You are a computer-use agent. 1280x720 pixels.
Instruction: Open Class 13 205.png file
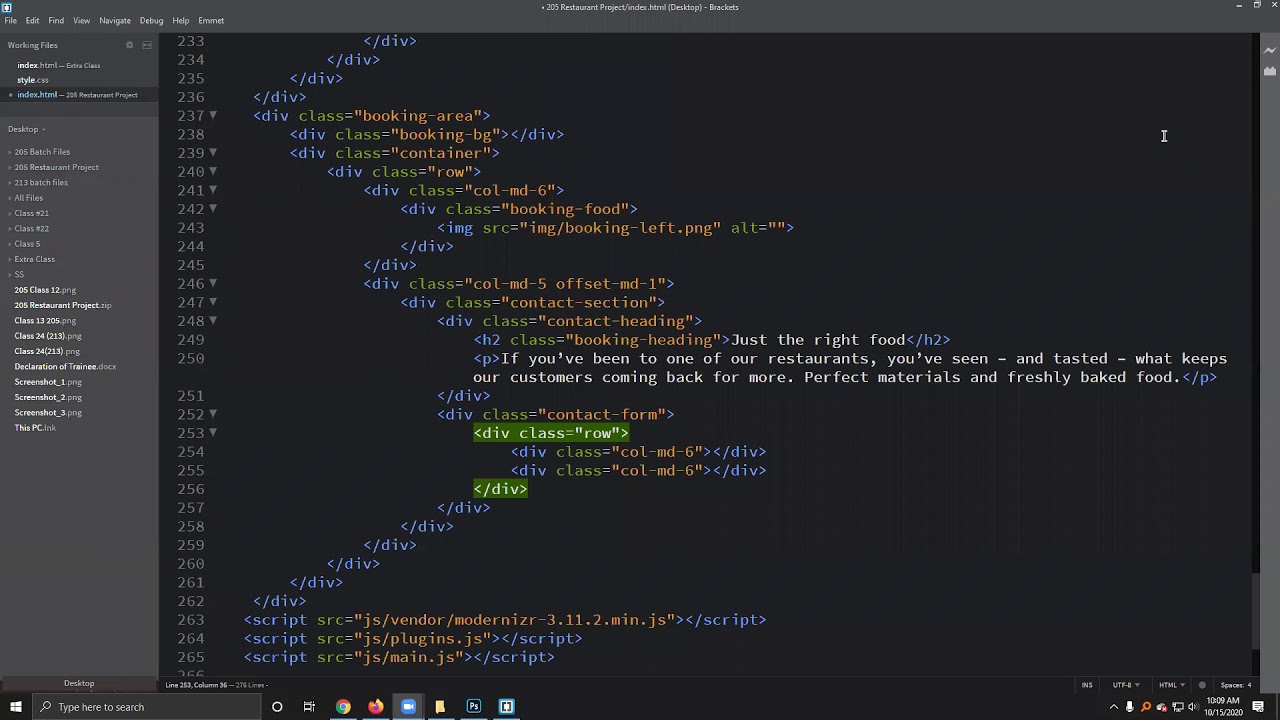coord(45,320)
